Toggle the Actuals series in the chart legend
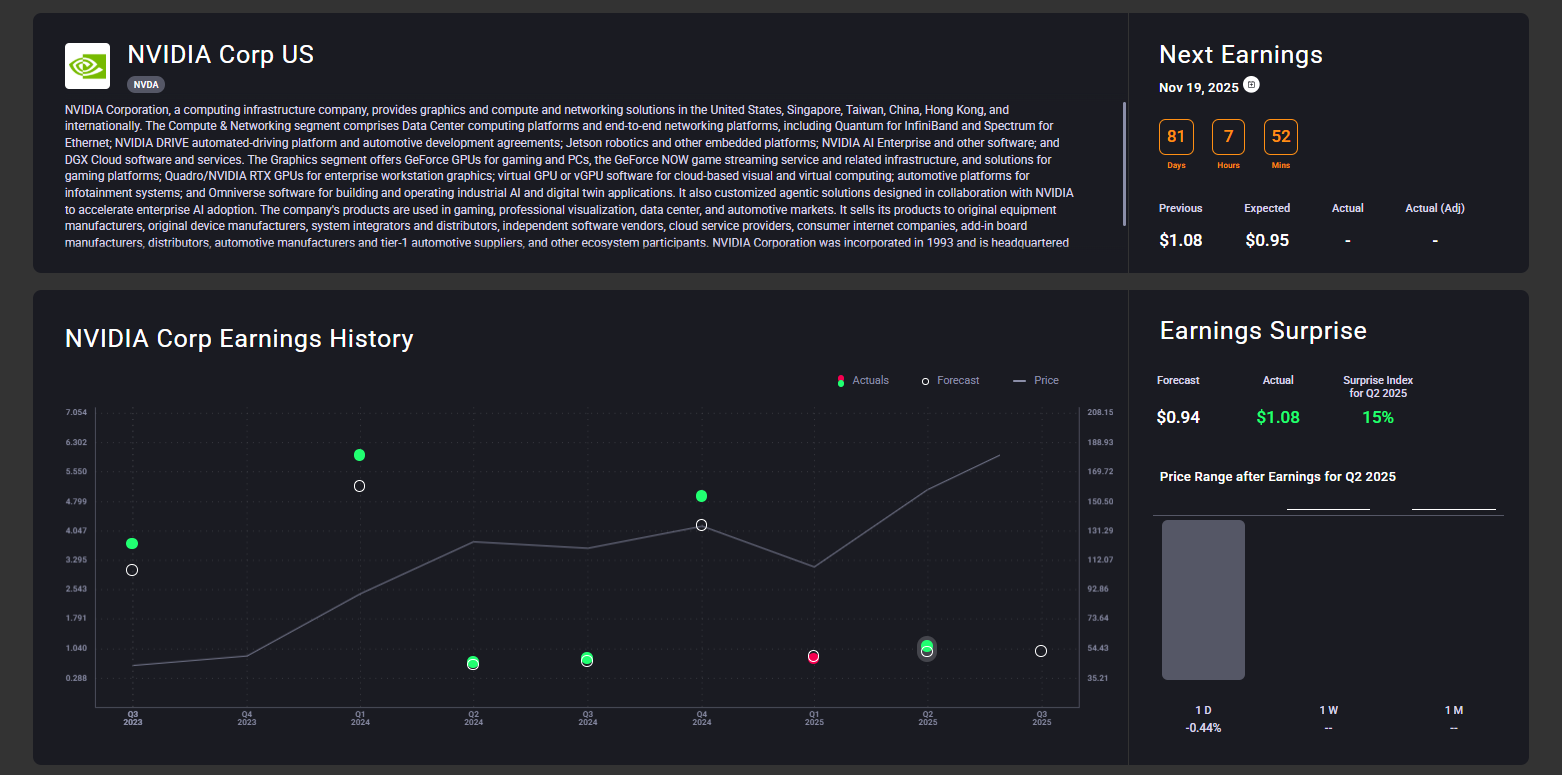This screenshot has width=1562, height=775. 862,381
